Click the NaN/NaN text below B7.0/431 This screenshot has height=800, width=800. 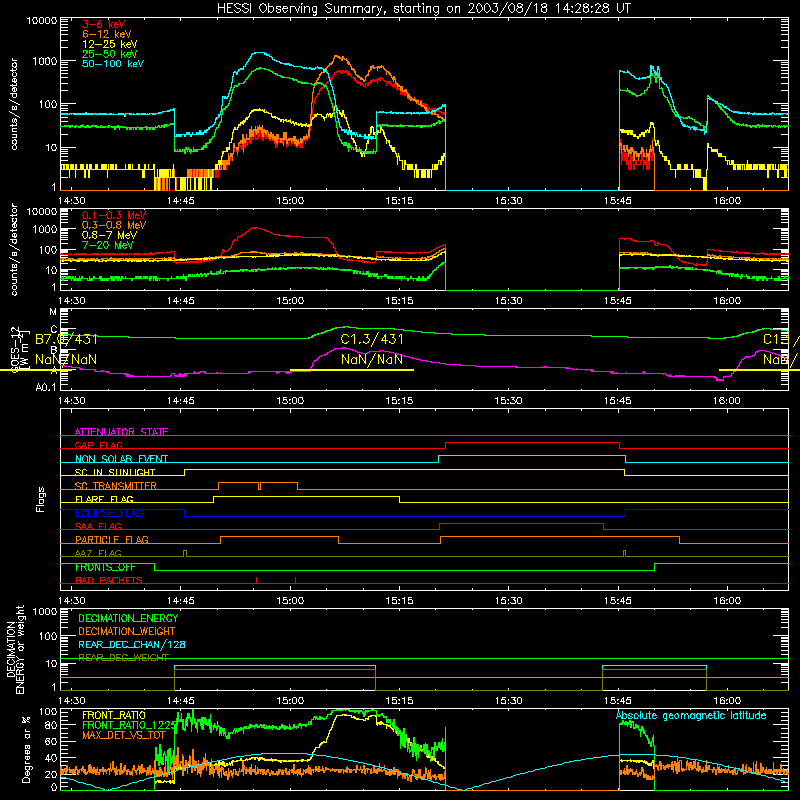(x=66, y=360)
